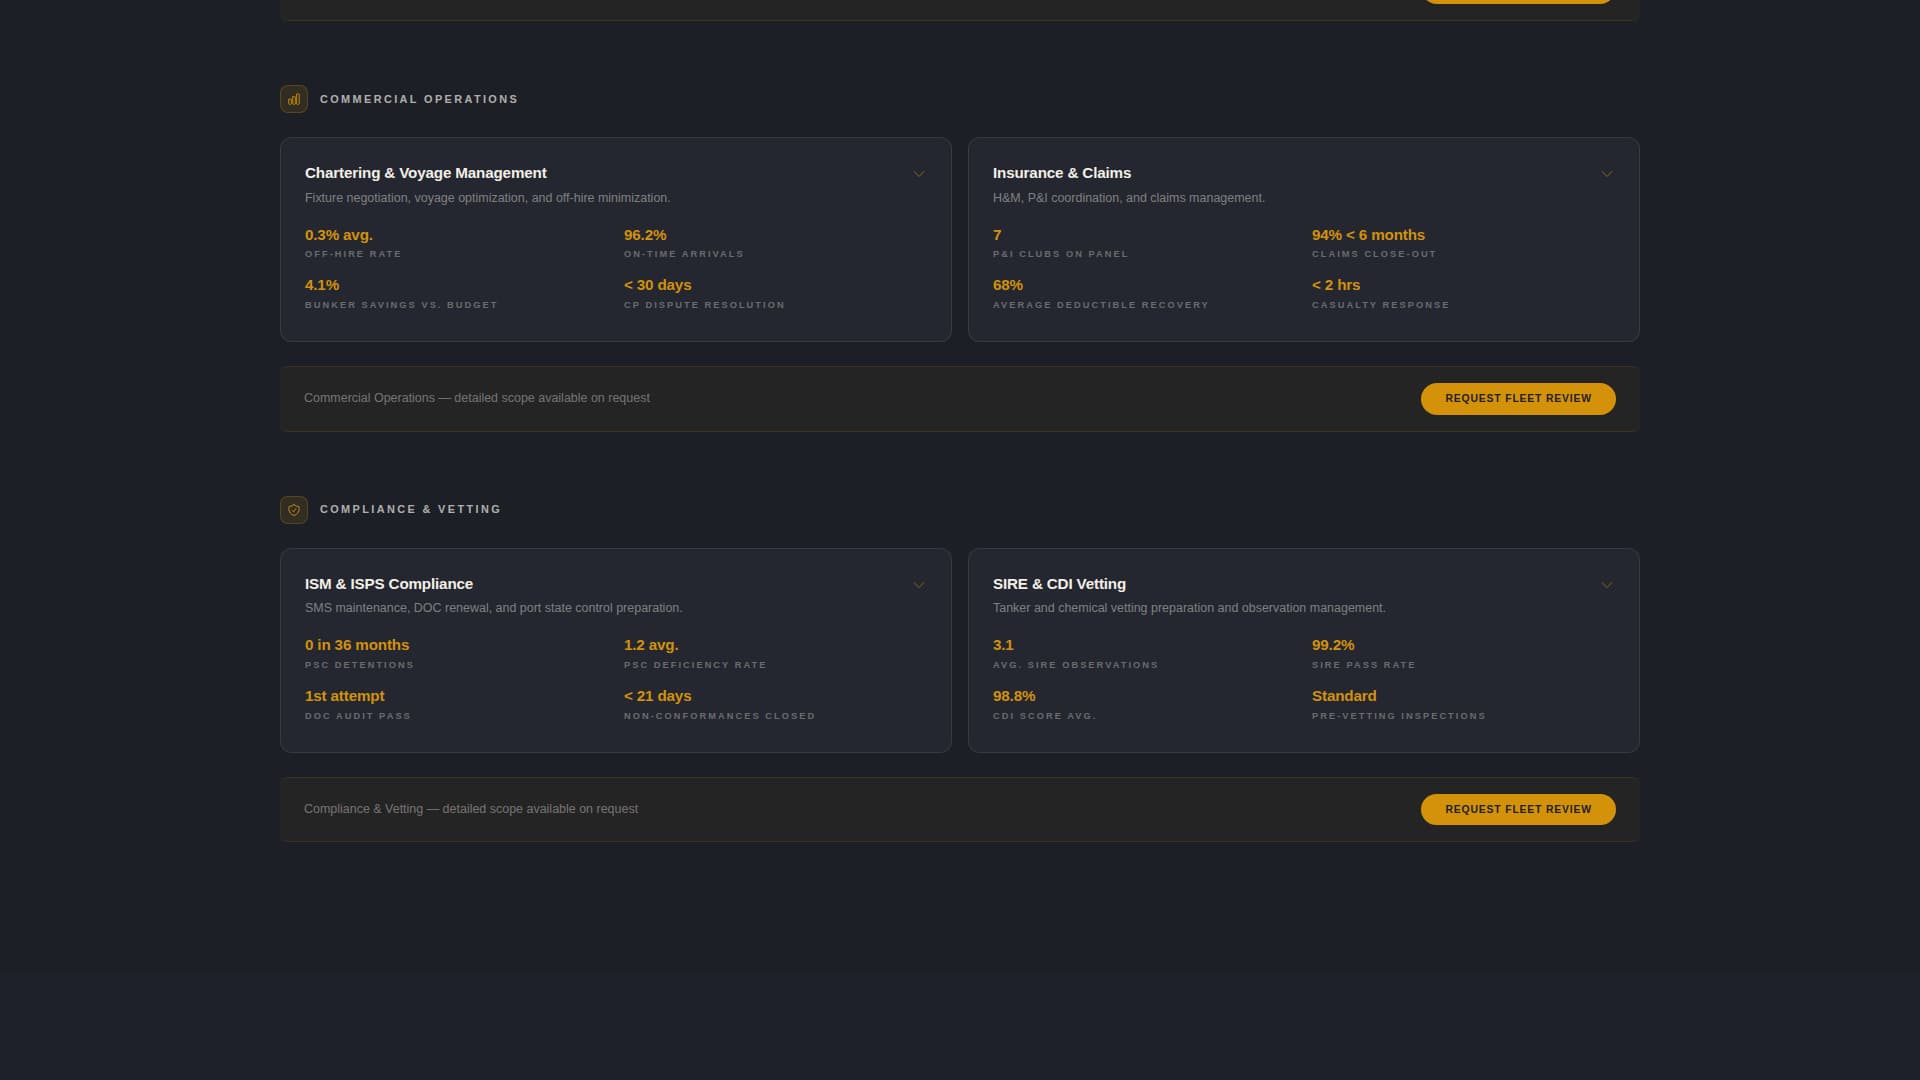Expand the Chartering & Voyage Management chevron
Screen dimensions: 1920x1080
tap(918, 174)
